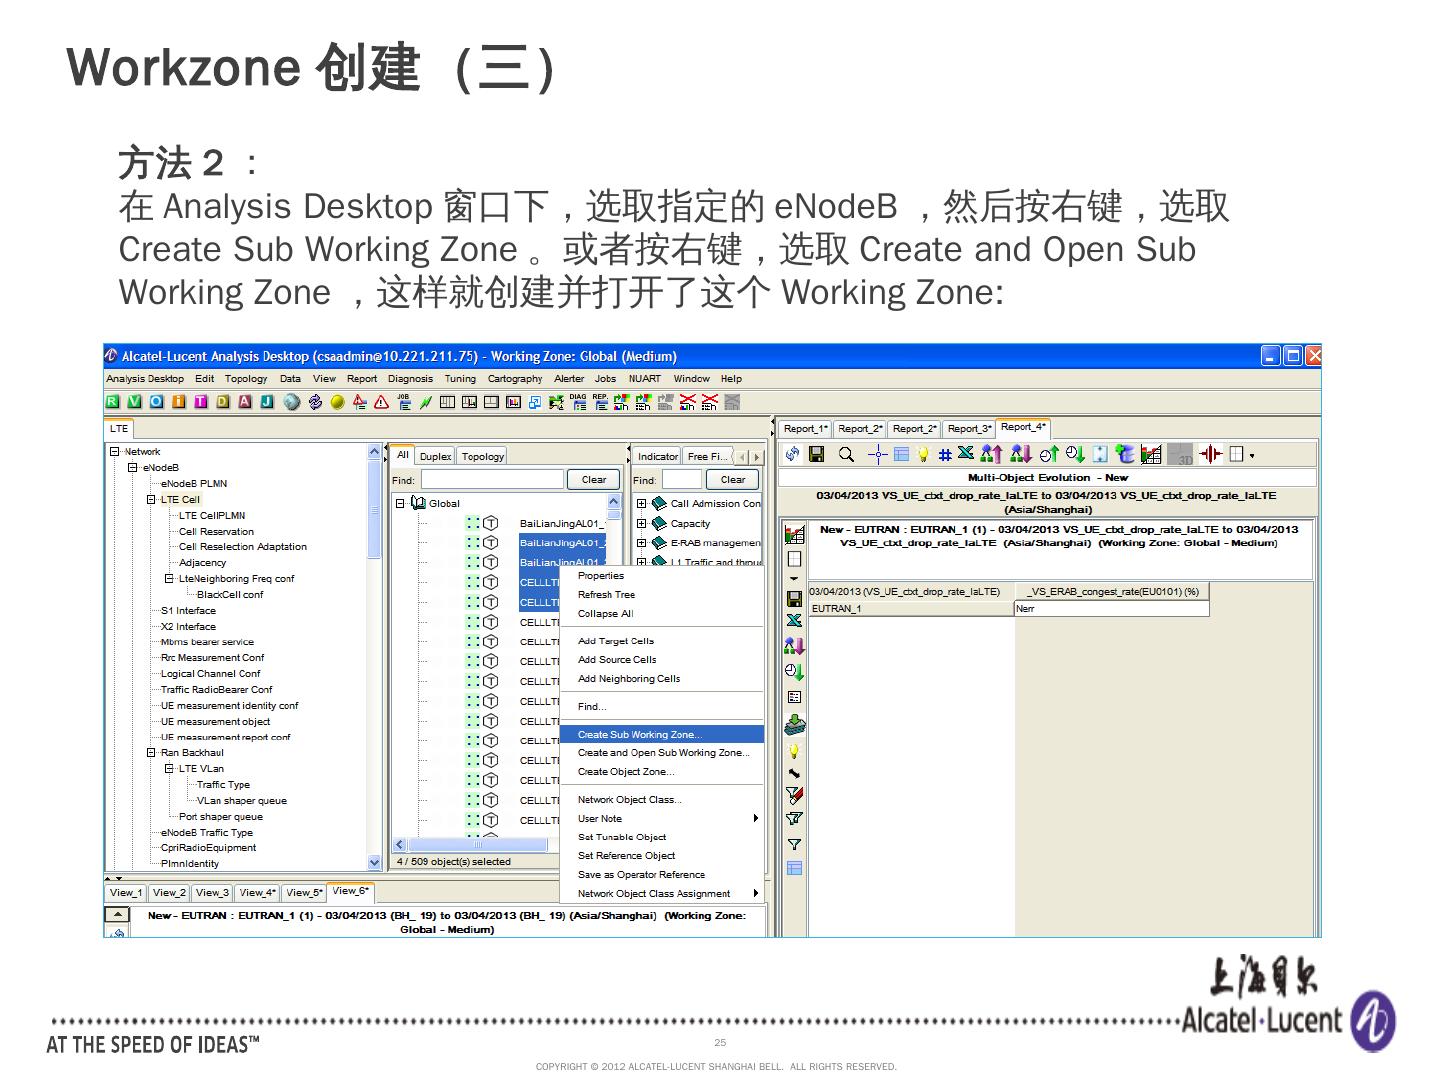Collapse the Global tree node
Viewport: 1440px width, 1080px height.
click(x=400, y=504)
